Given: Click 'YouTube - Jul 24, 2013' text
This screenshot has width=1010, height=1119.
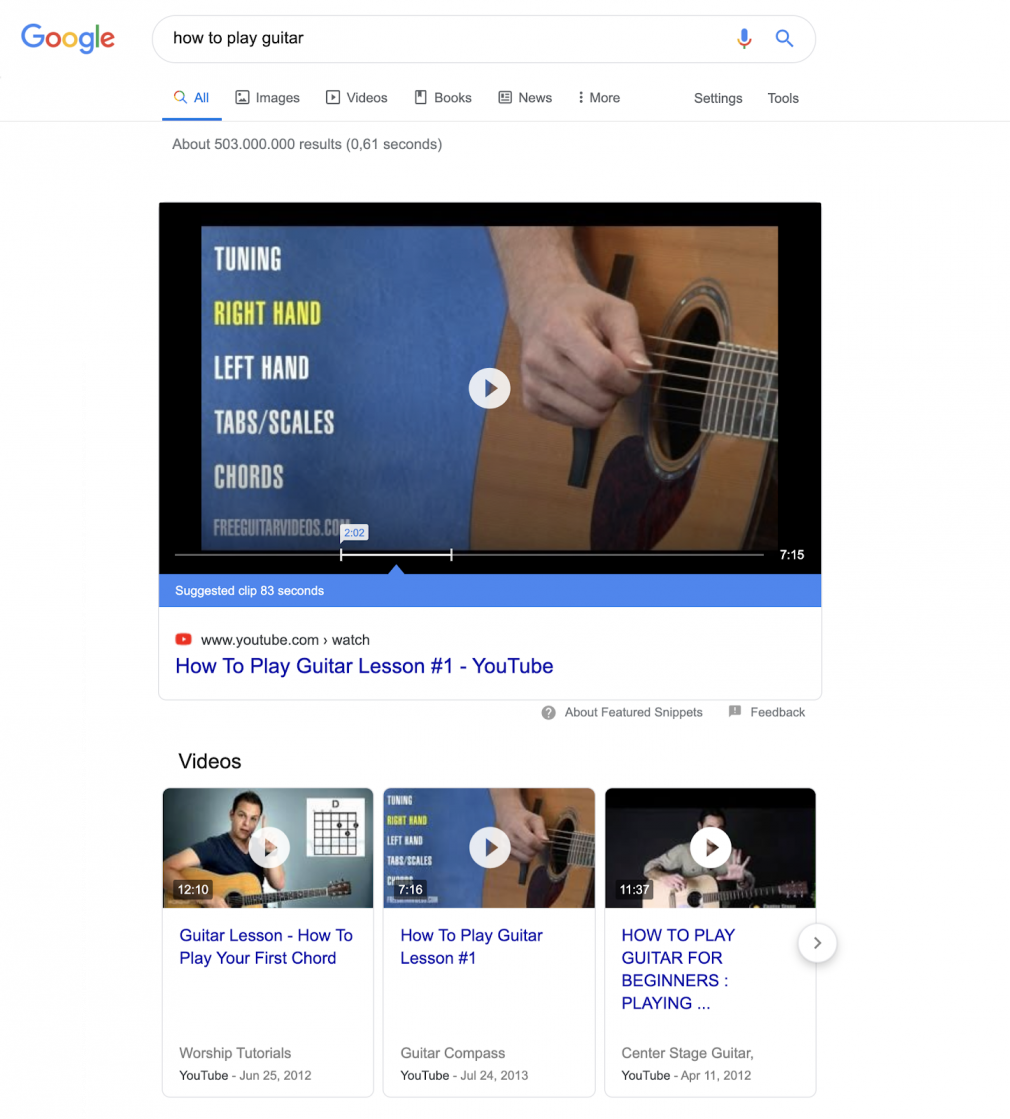Looking at the screenshot, I should 464,1075.
